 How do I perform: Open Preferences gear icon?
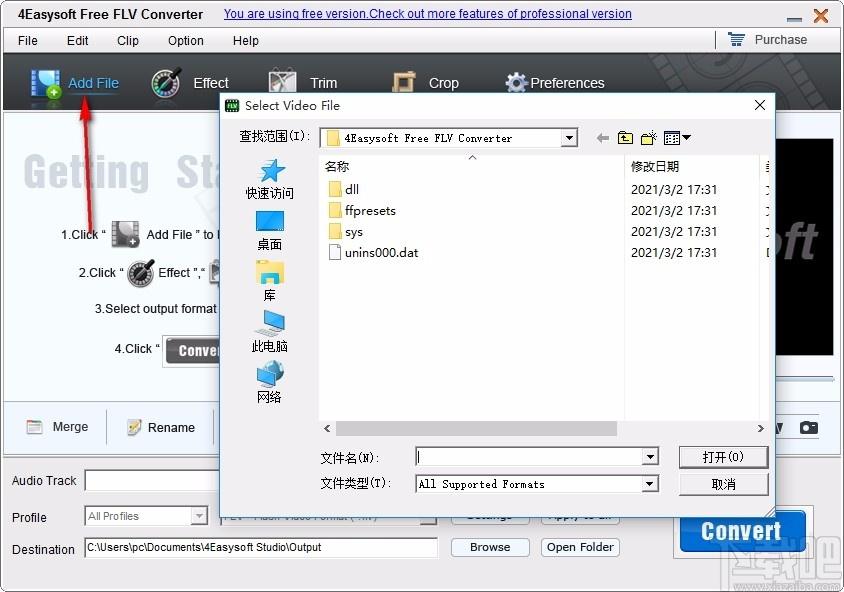coord(516,83)
